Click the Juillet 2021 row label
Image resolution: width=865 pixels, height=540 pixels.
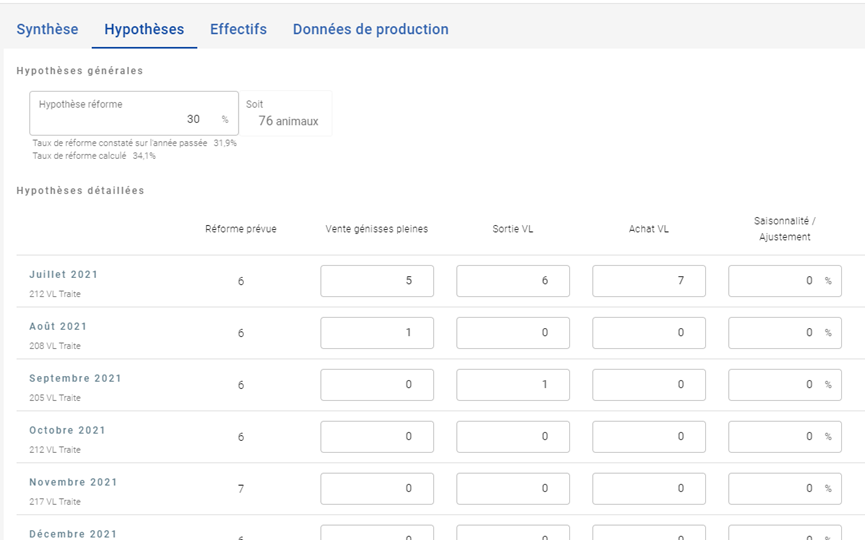[x=63, y=274]
